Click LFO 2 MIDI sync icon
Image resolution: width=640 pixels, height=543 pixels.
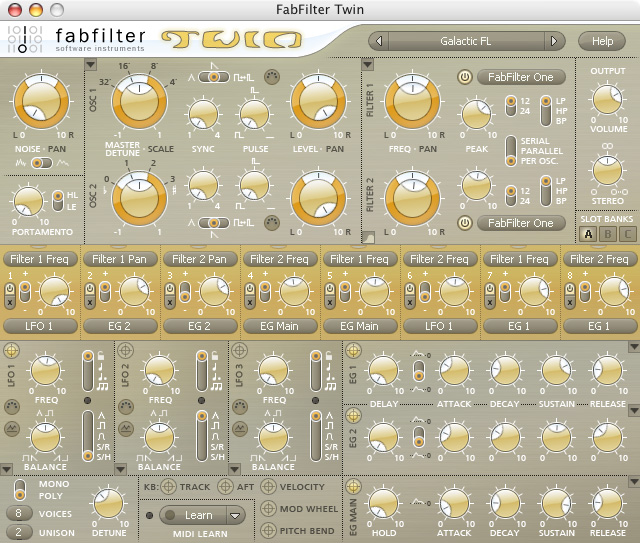tap(126, 407)
